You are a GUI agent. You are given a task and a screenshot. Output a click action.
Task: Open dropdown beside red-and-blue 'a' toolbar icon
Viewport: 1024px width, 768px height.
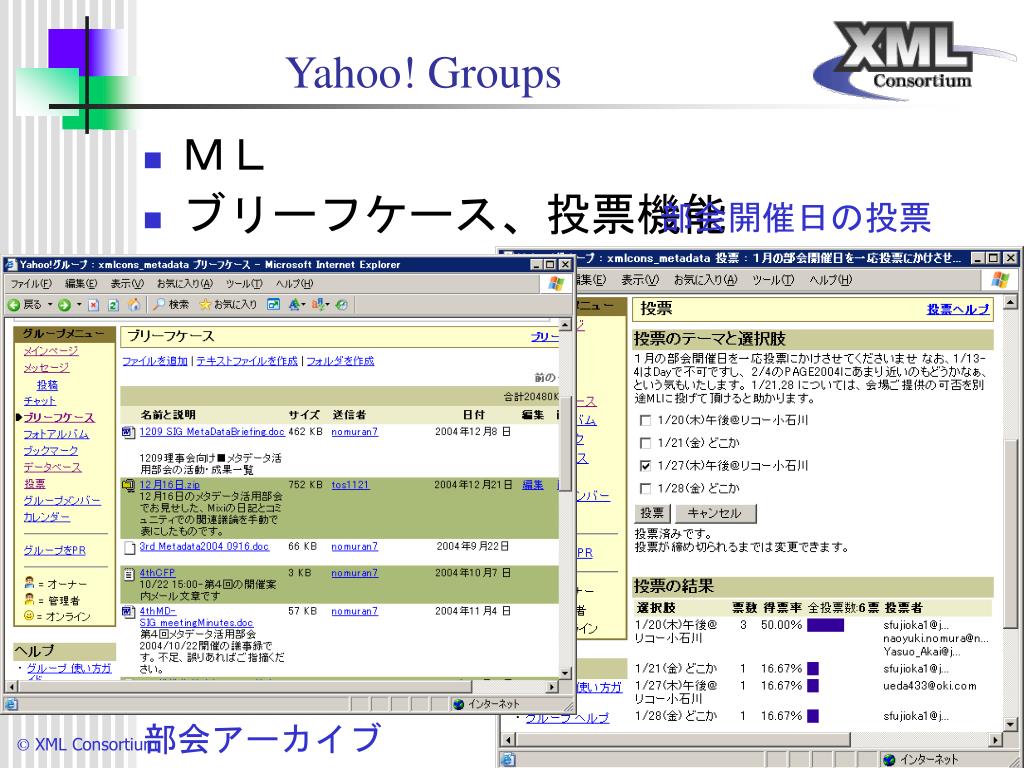coord(327,305)
